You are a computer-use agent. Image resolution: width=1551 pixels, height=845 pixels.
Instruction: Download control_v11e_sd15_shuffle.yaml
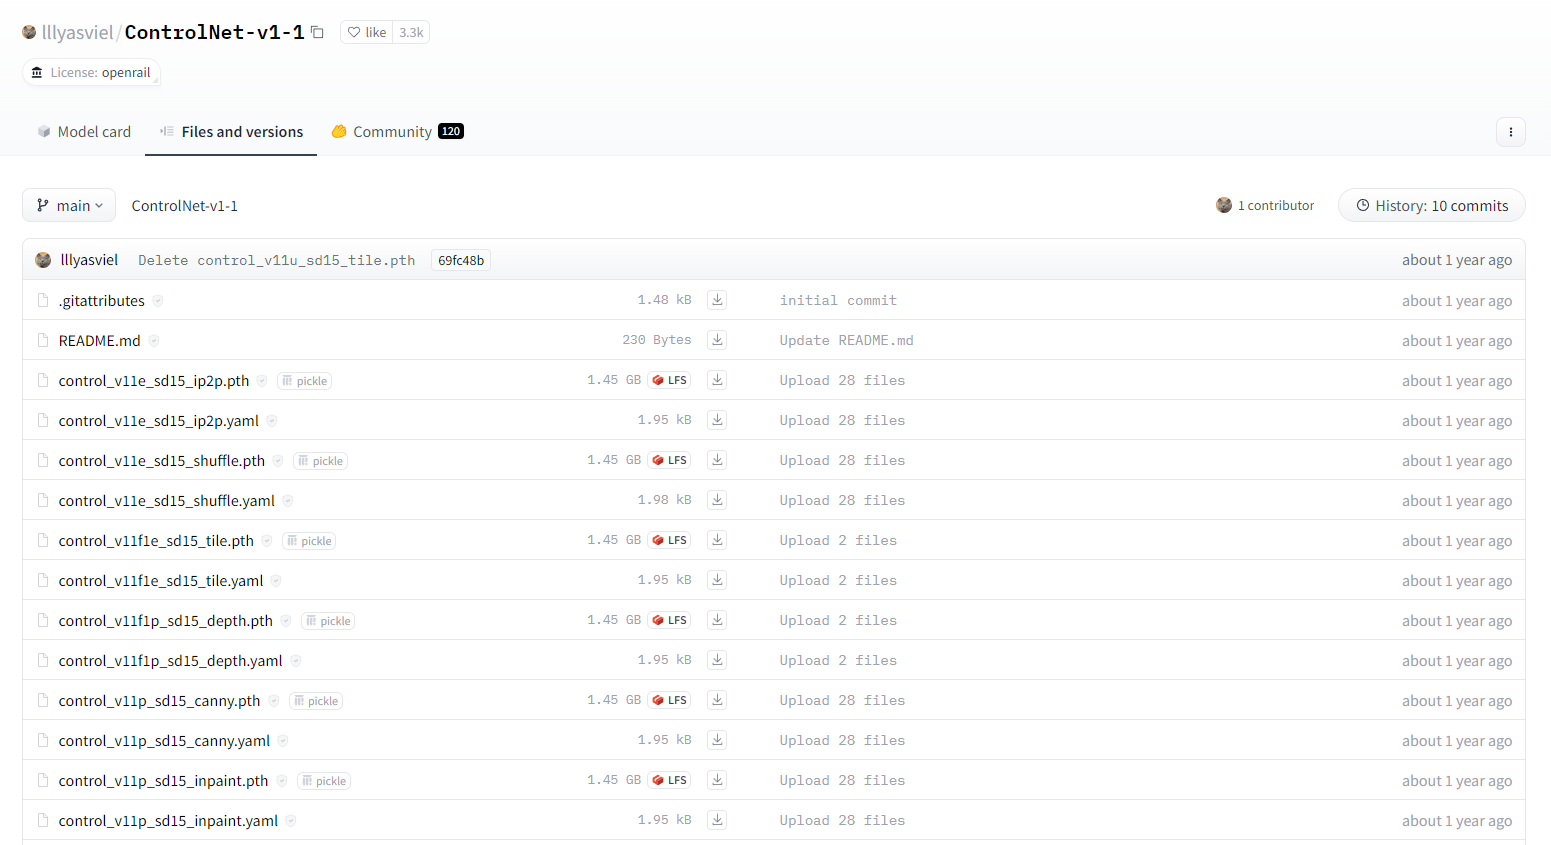pyautogui.click(x=717, y=499)
